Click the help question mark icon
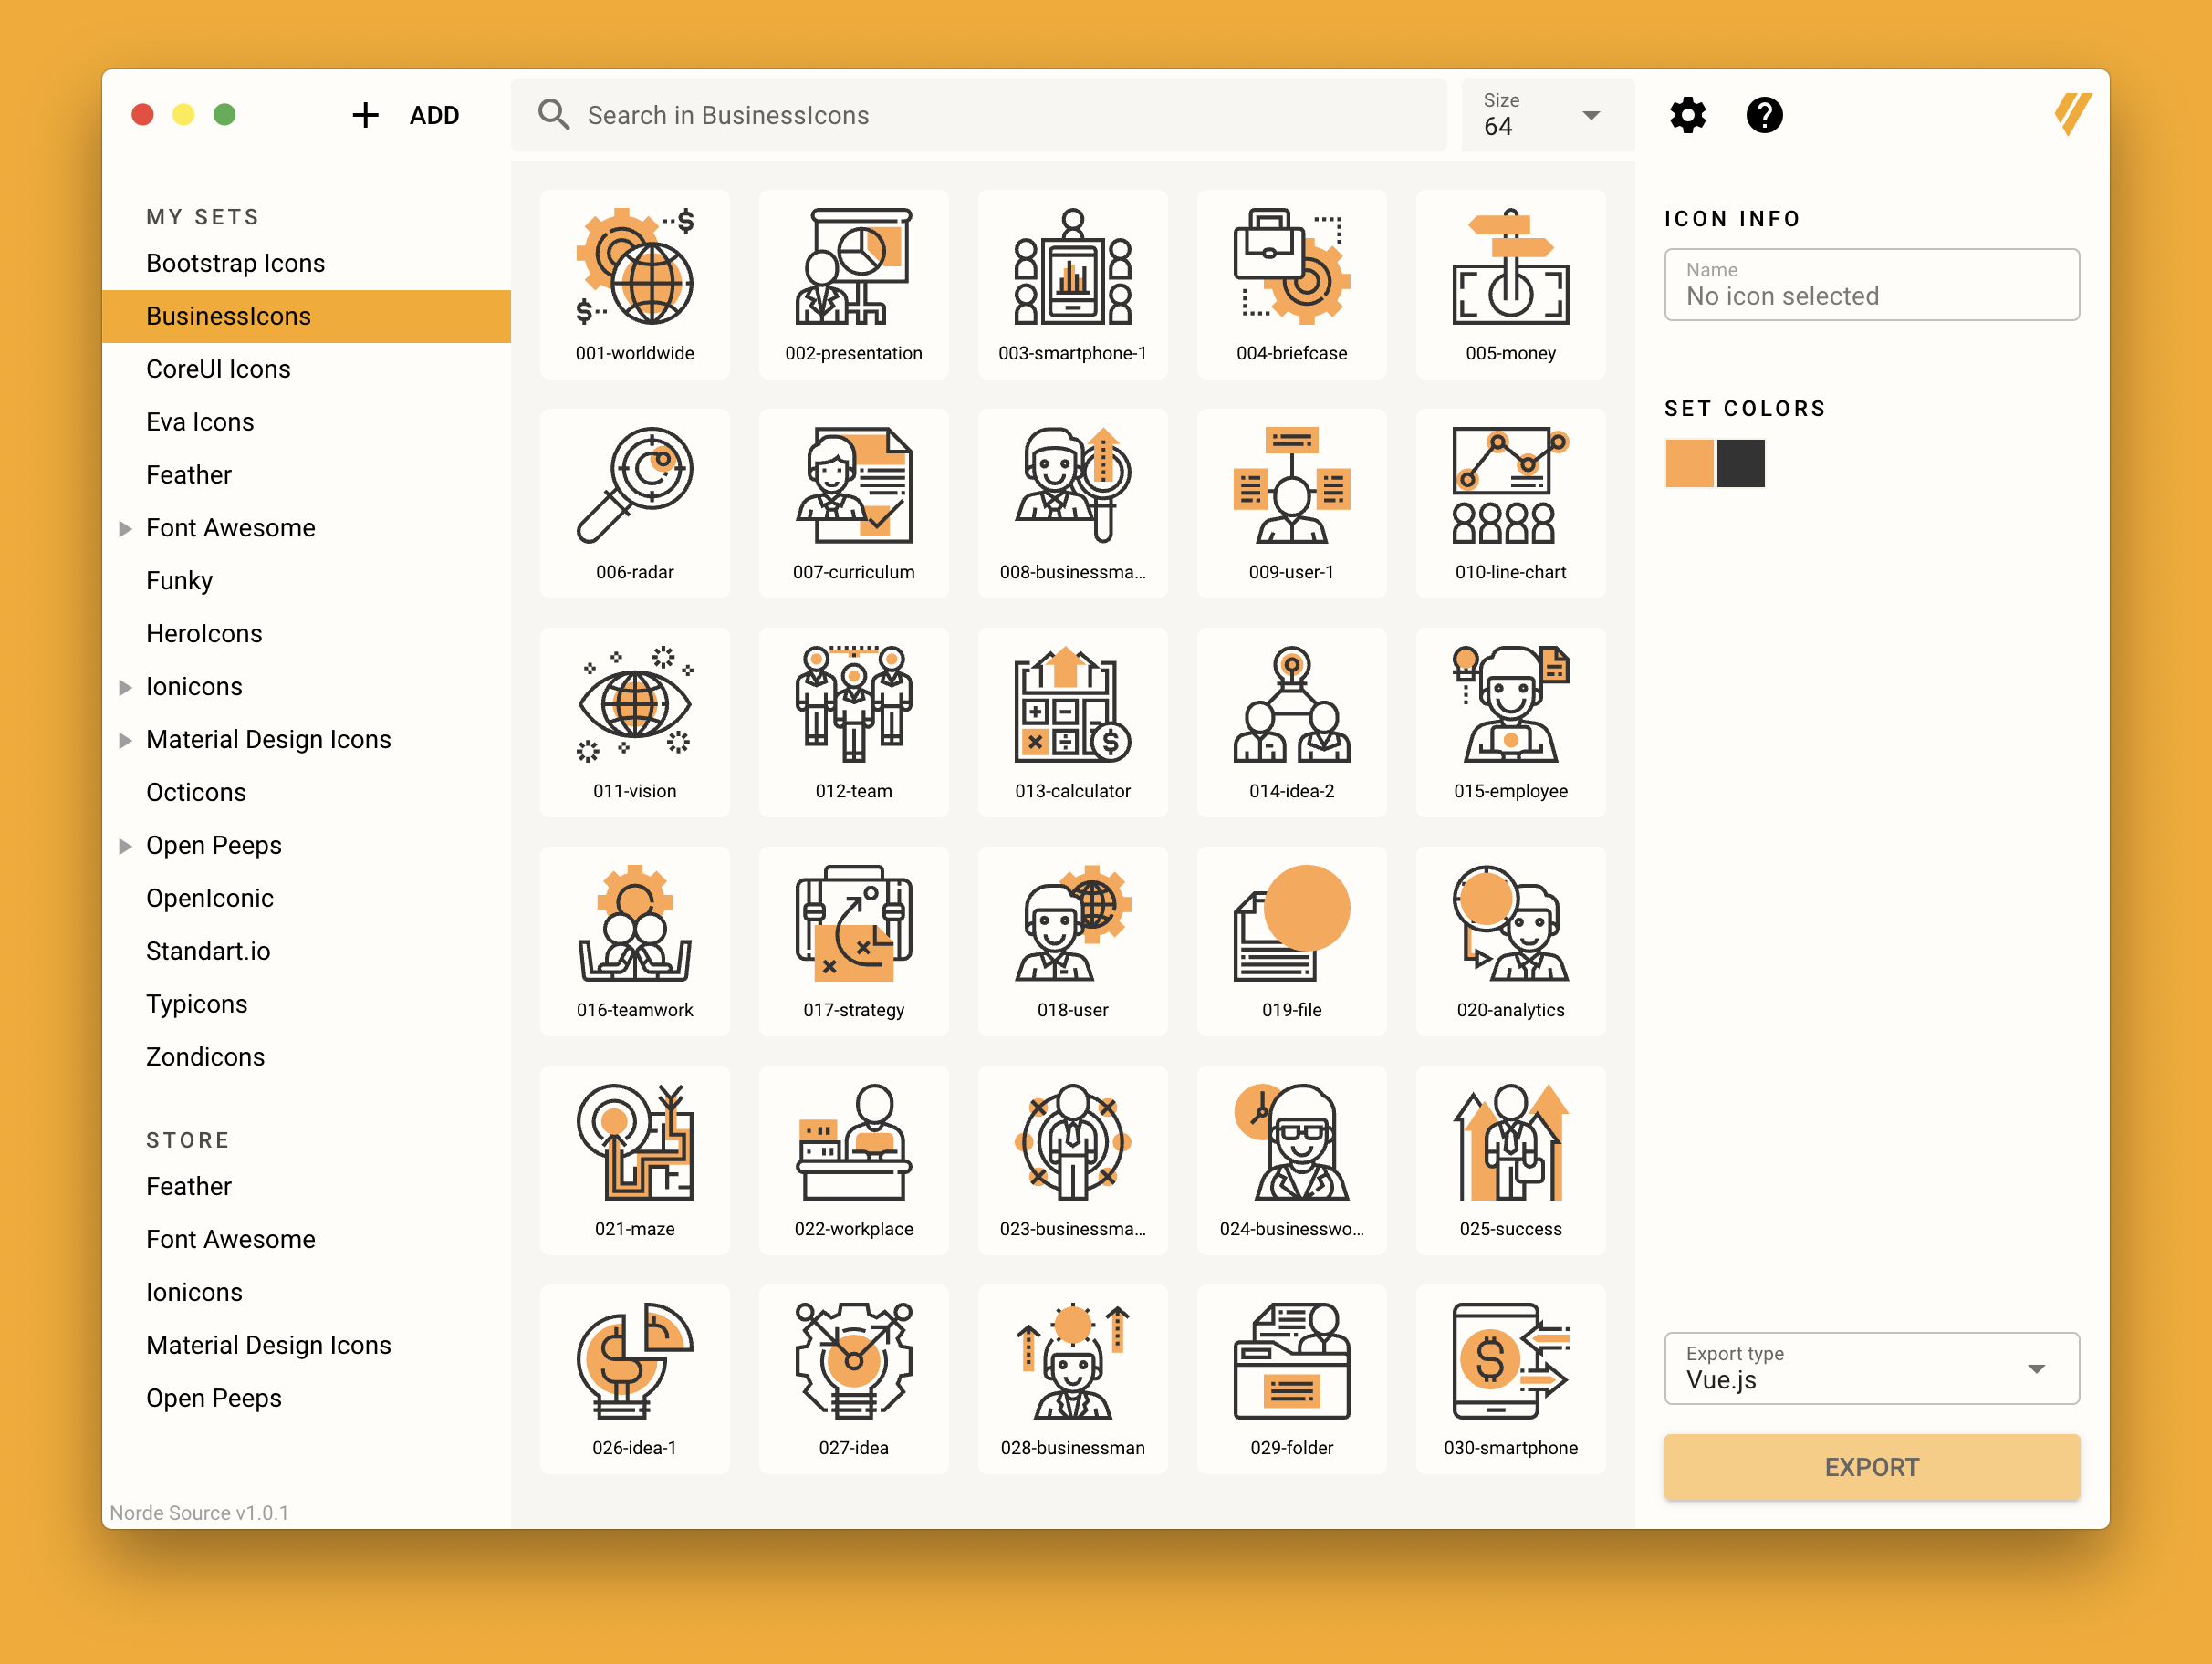 [1764, 115]
